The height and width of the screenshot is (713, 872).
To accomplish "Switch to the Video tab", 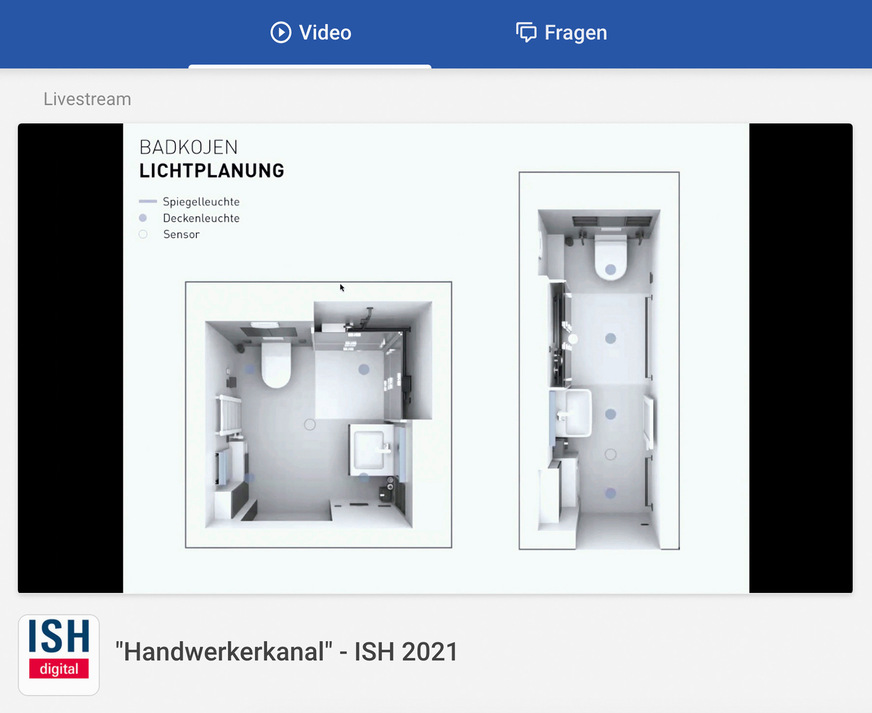I will (310, 33).
